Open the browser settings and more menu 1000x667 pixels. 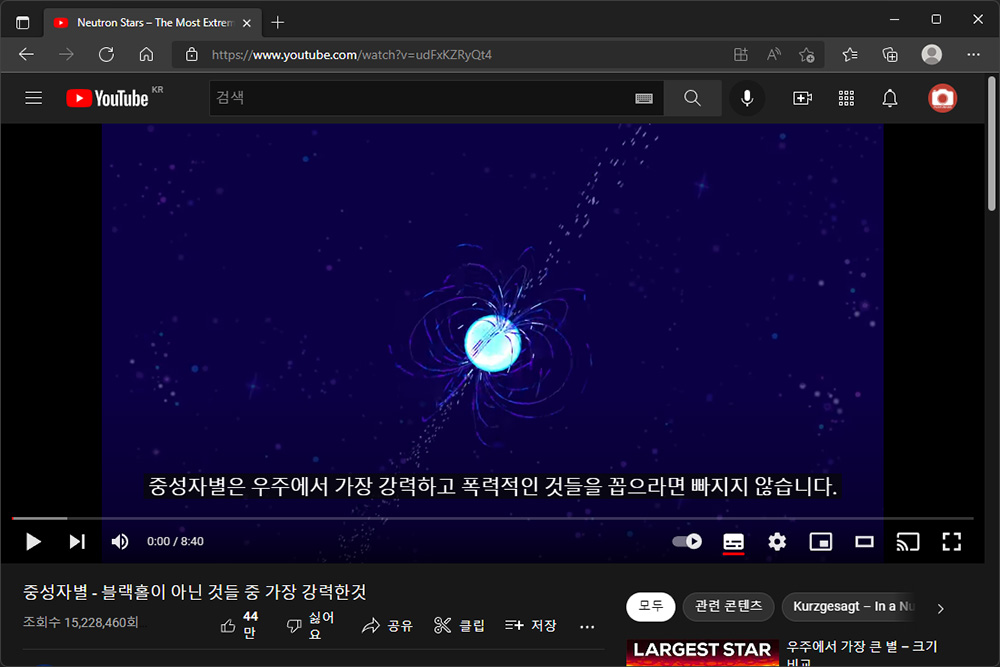[x=973, y=55]
